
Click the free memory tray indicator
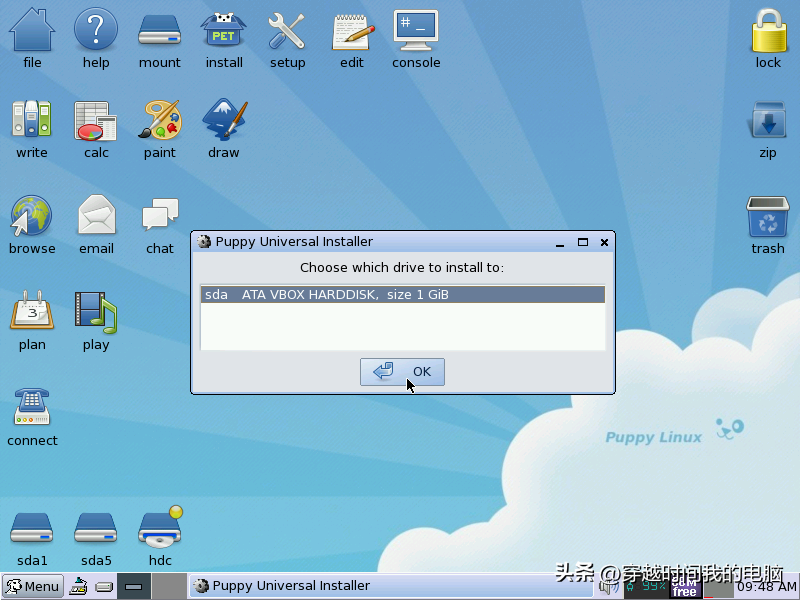click(x=685, y=588)
